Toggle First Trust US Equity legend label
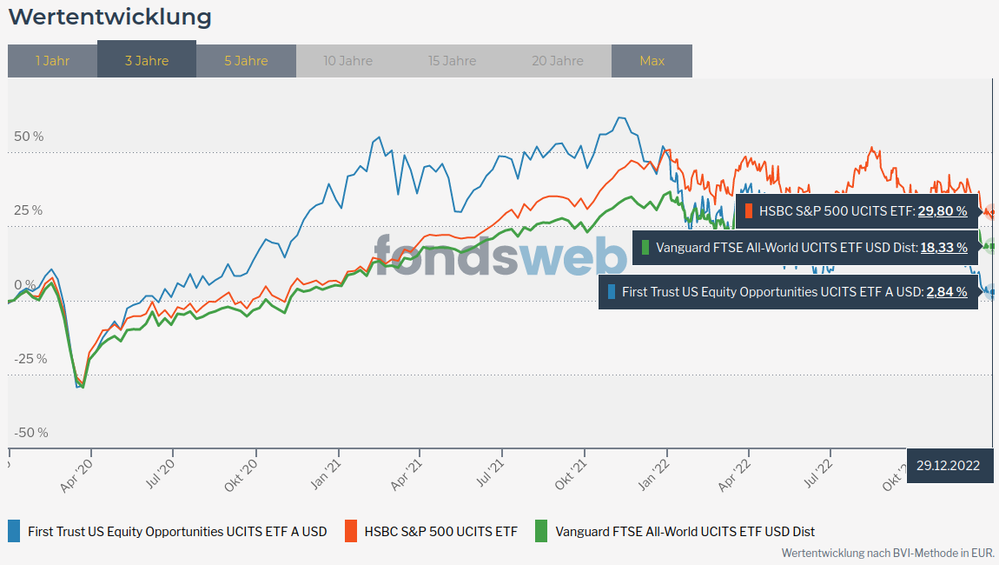 pyautogui.click(x=176, y=531)
